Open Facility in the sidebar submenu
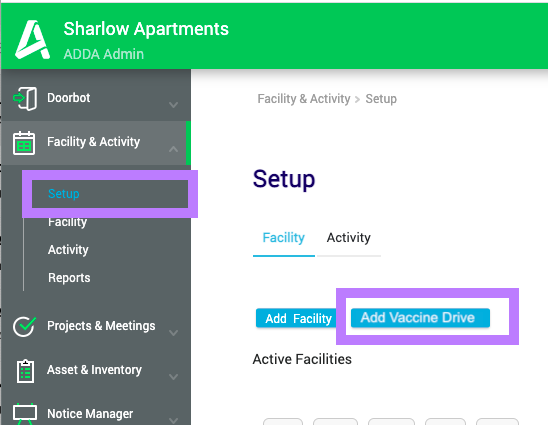This screenshot has height=425, width=548. (67, 222)
